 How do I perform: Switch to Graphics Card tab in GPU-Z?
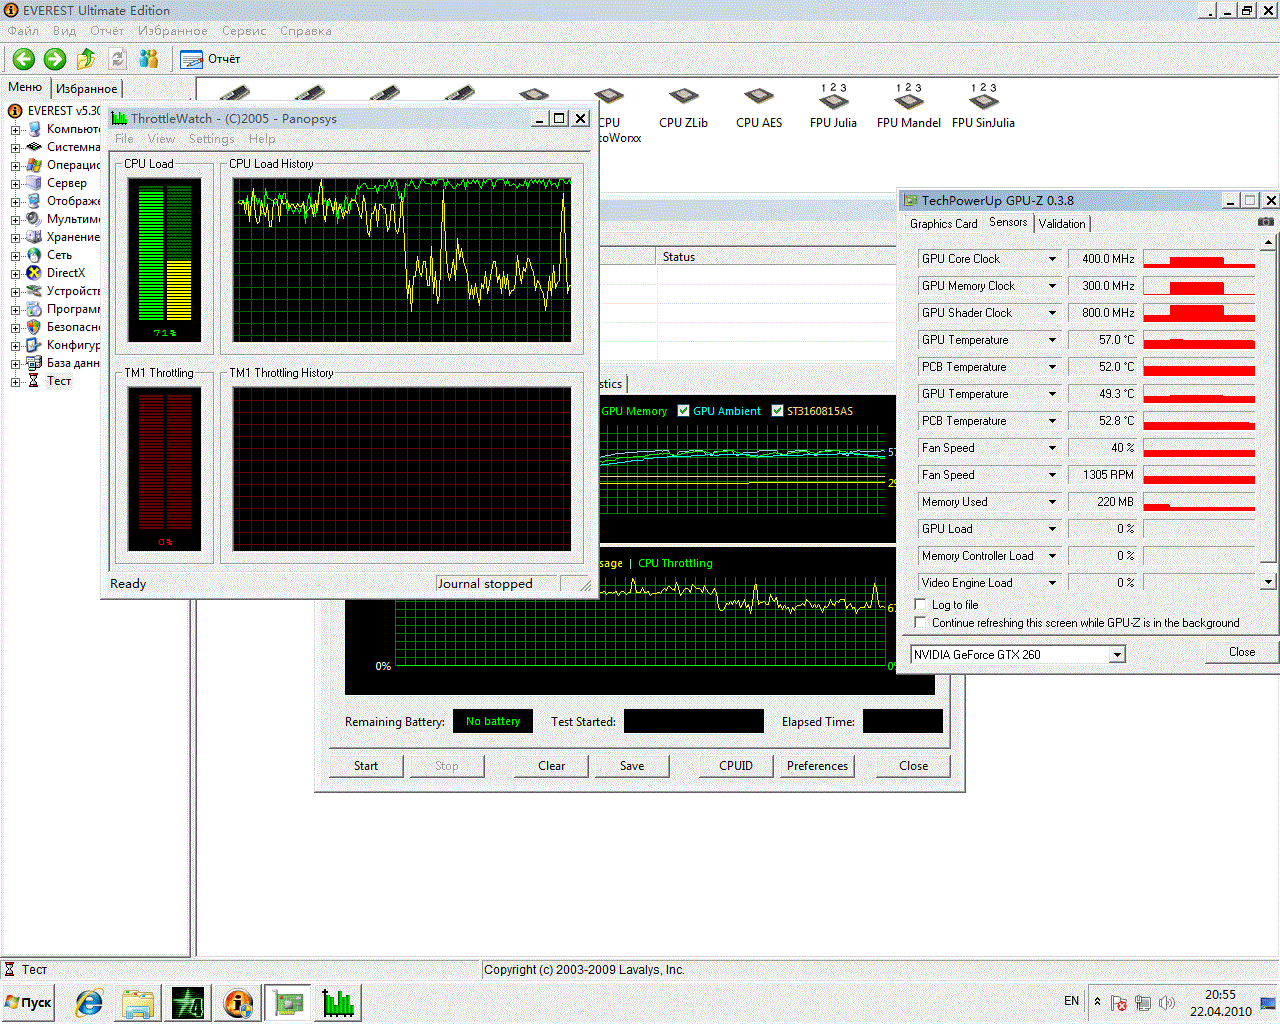[x=943, y=224]
